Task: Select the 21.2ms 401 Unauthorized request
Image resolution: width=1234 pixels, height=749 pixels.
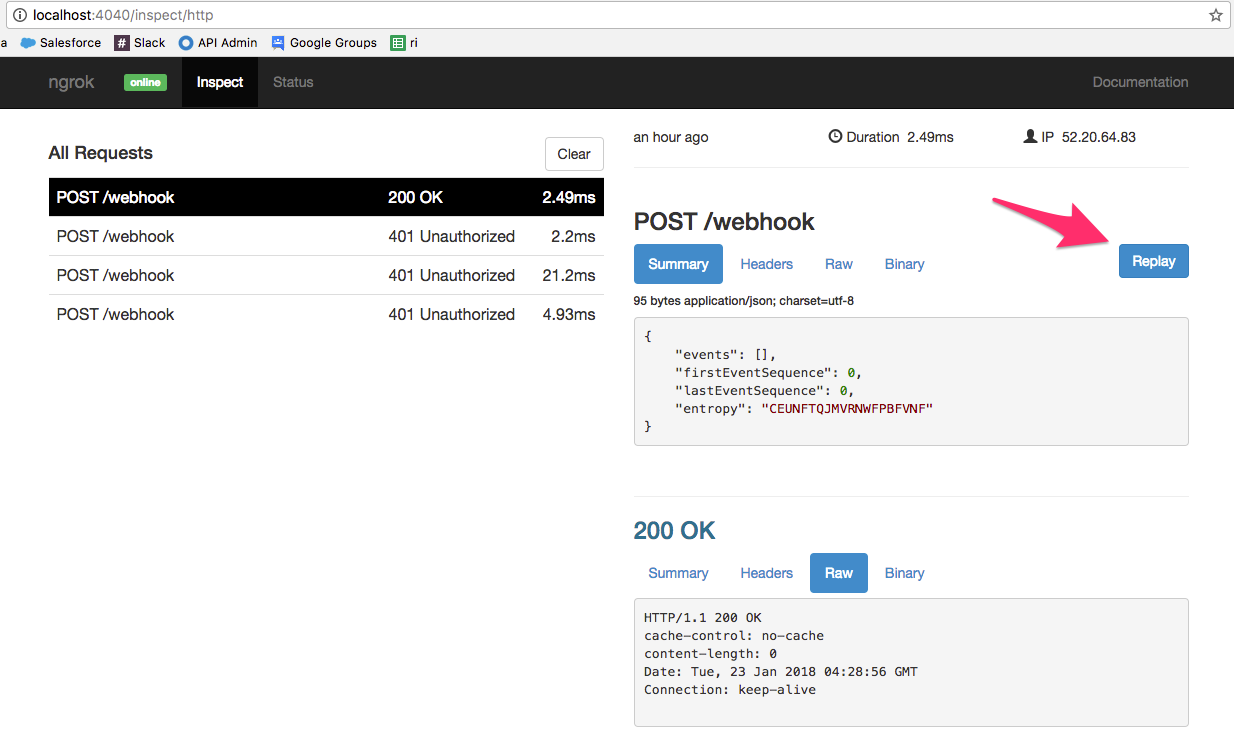Action: point(326,275)
